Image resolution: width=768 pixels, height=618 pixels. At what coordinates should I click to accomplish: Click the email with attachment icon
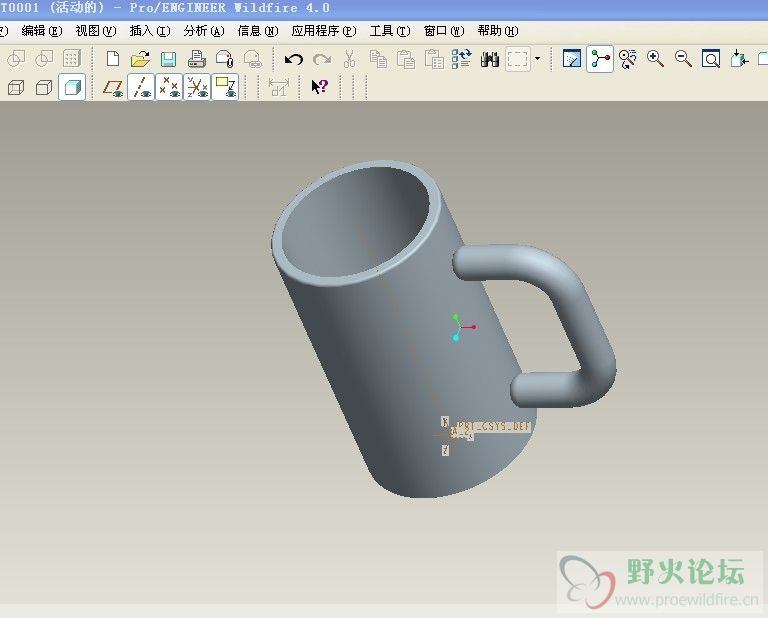click(x=224, y=59)
